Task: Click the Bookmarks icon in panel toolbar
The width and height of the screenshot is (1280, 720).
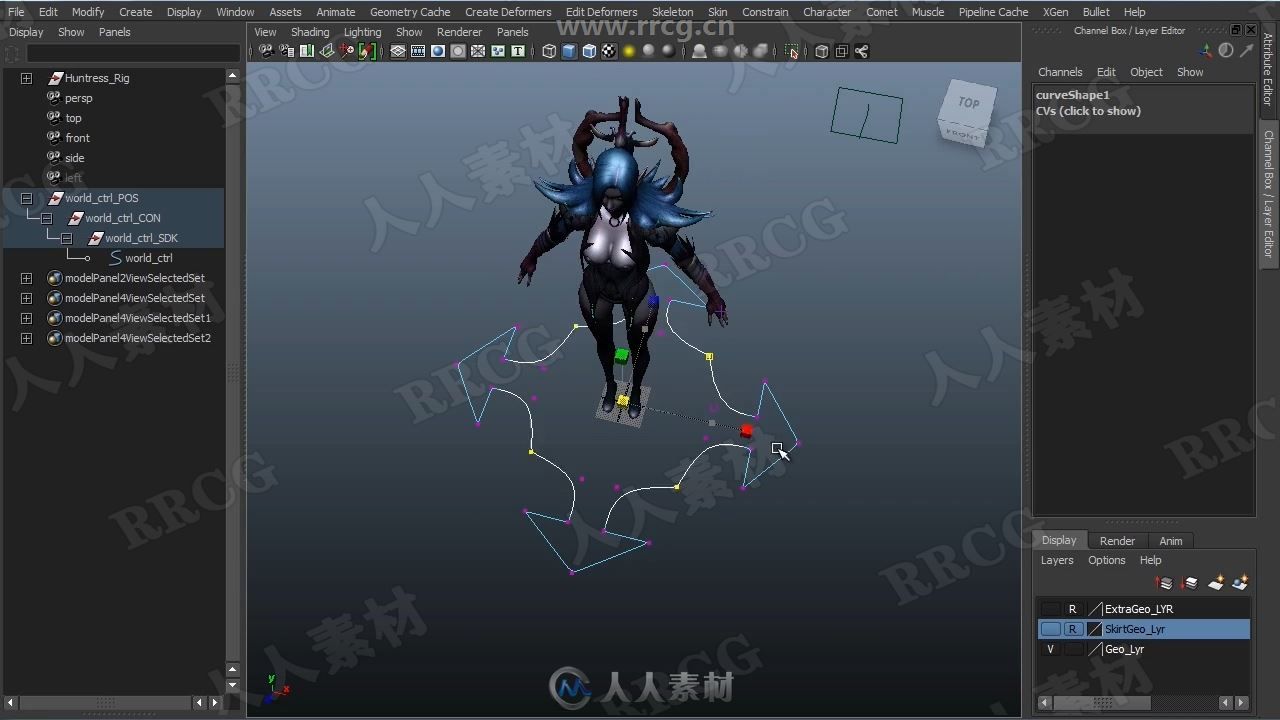Action: pyautogui.click(x=307, y=51)
